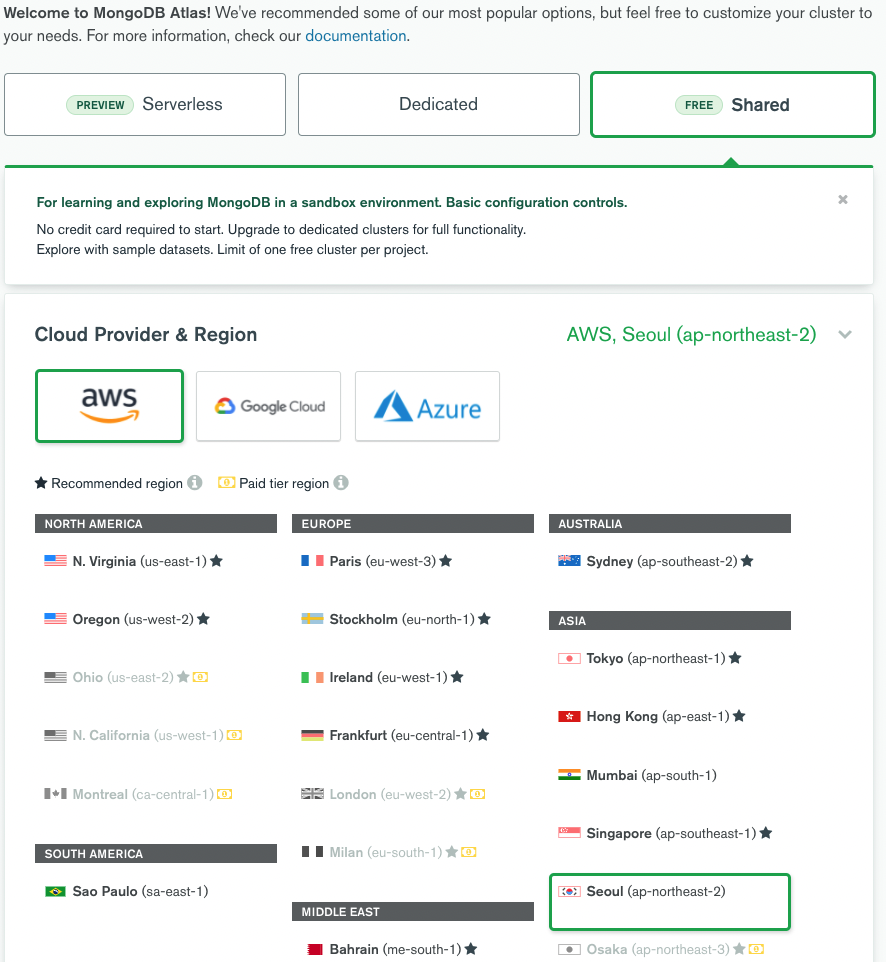This screenshot has height=962, width=886.
Task: Click the Cloud Provider & Region heading
Action: pyautogui.click(x=146, y=334)
